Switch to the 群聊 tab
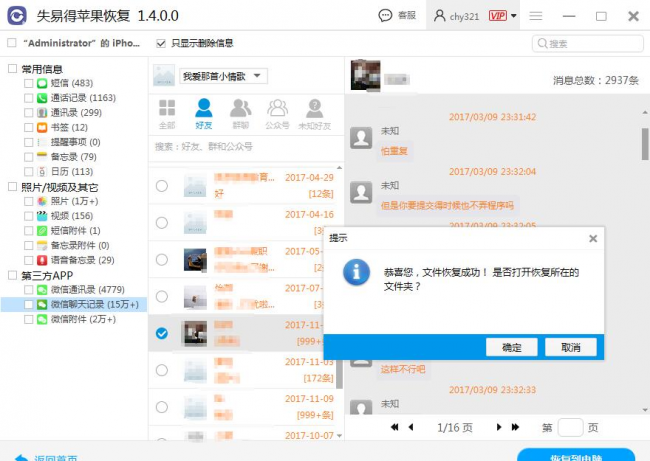Image resolution: width=650 pixels, height=461 pixels. tap(240, 114)
